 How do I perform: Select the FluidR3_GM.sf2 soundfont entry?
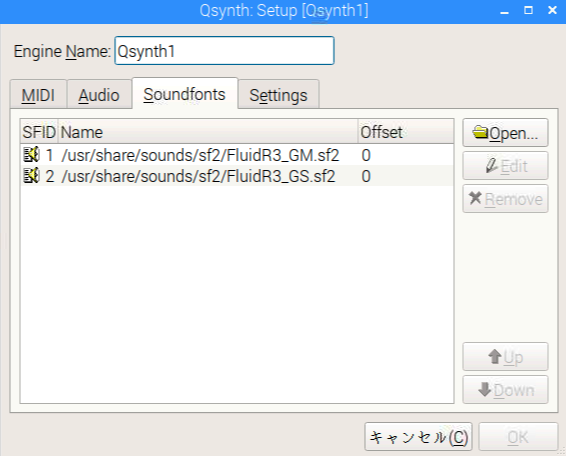tap(237, 155)
